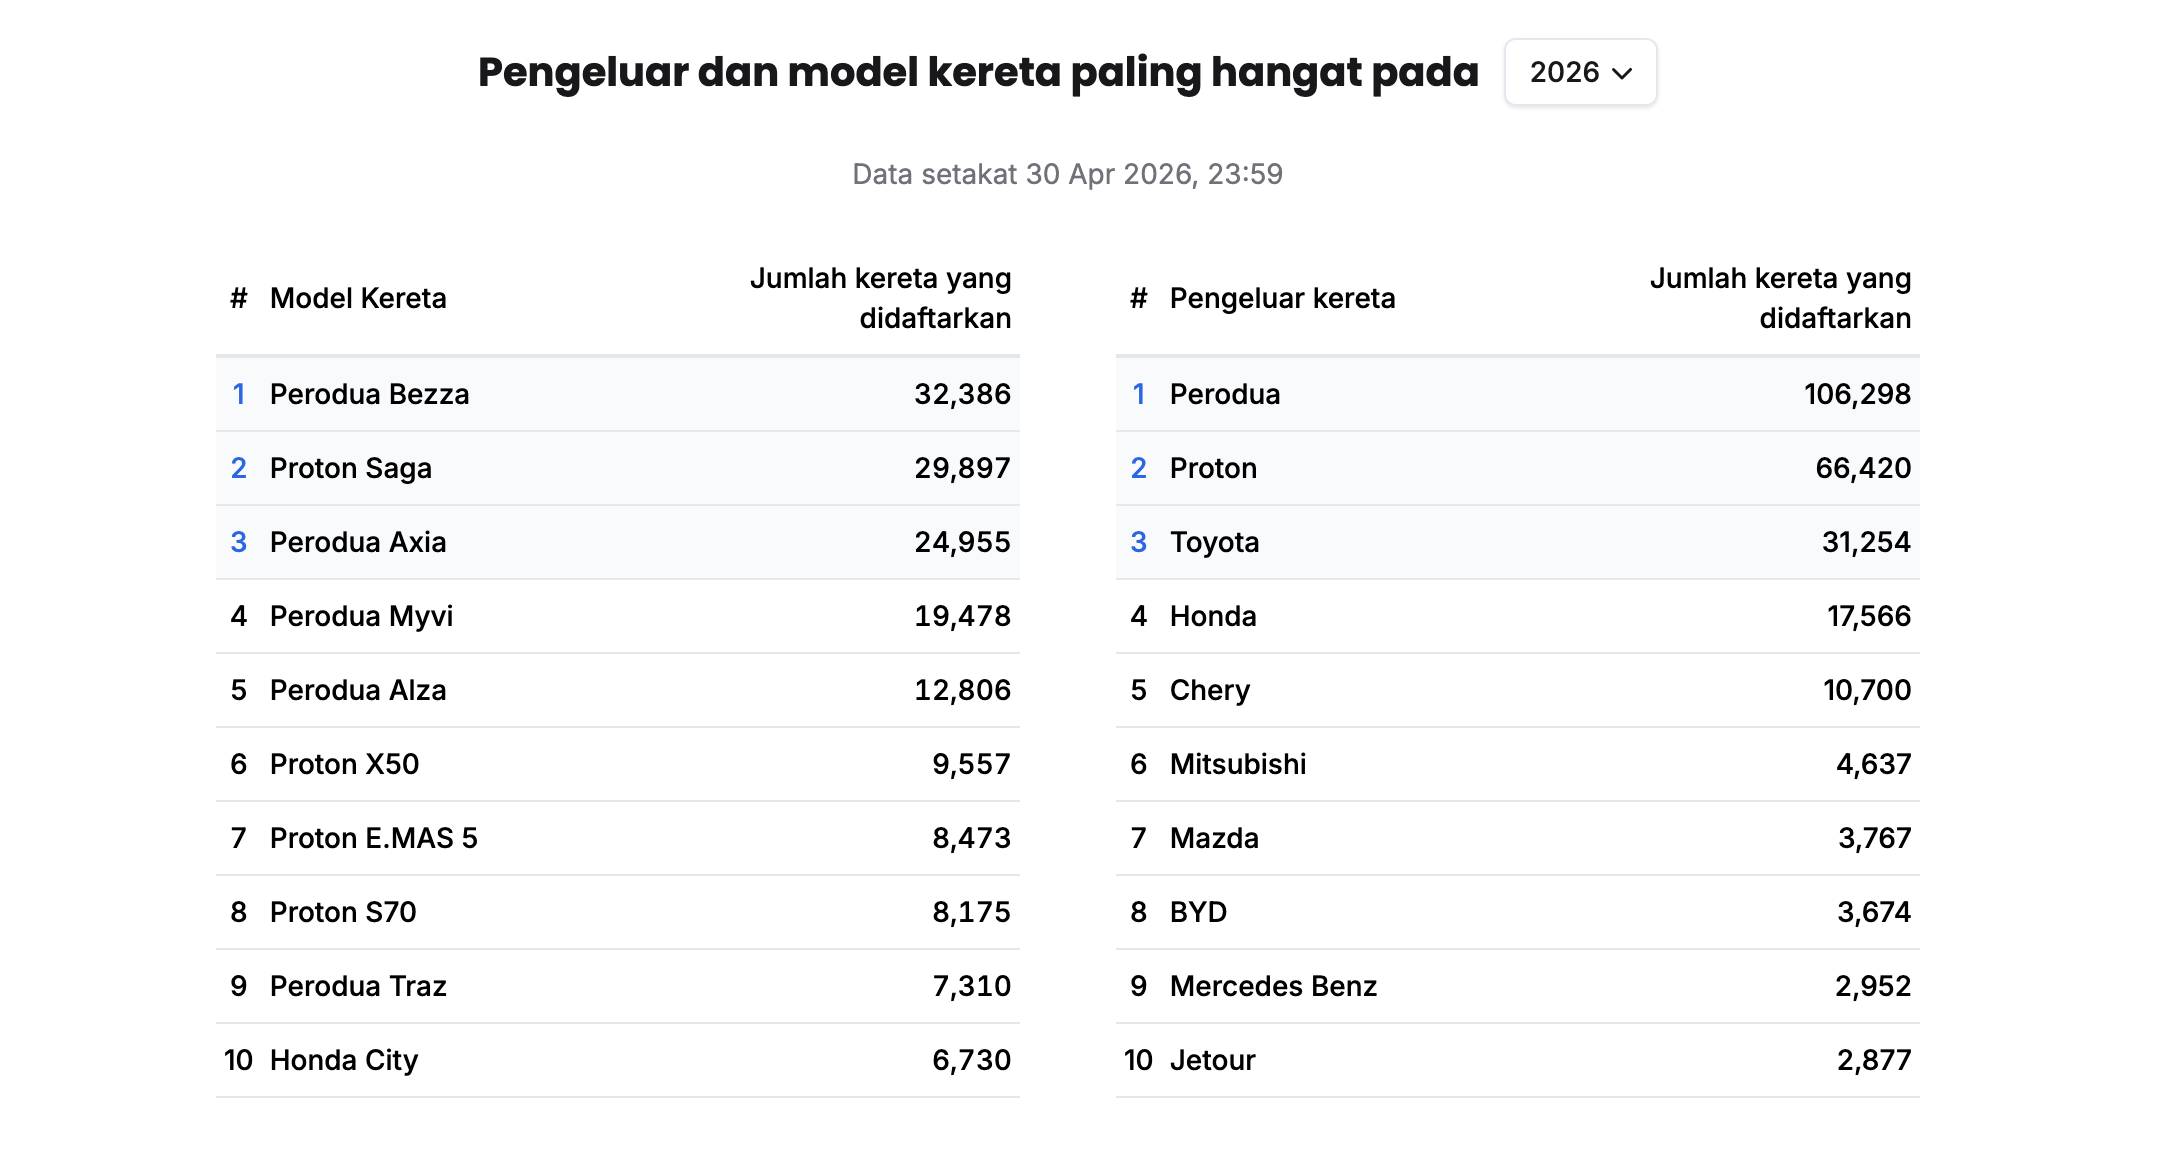Screen dimensions: 2183x1164
Task: Select the 'Proton E.MAS 5' model row
Action: coord(618,838)
